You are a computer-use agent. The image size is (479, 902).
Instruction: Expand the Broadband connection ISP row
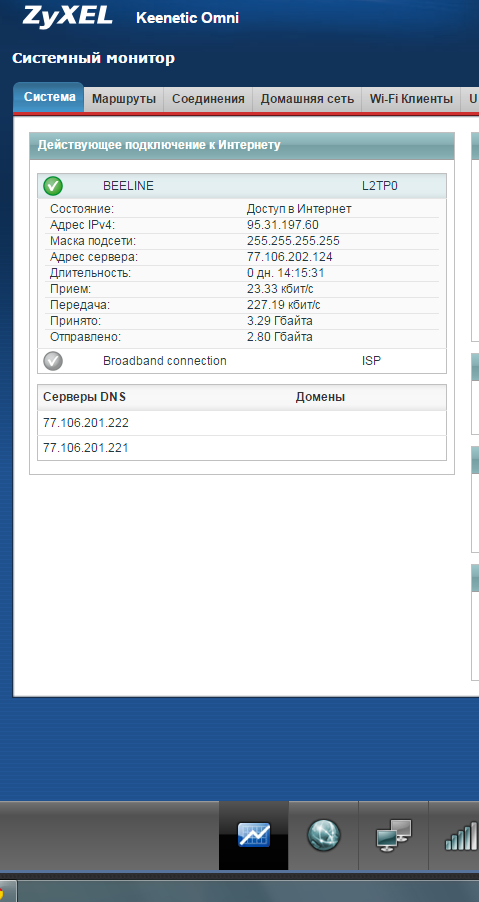tap(242, 361)
